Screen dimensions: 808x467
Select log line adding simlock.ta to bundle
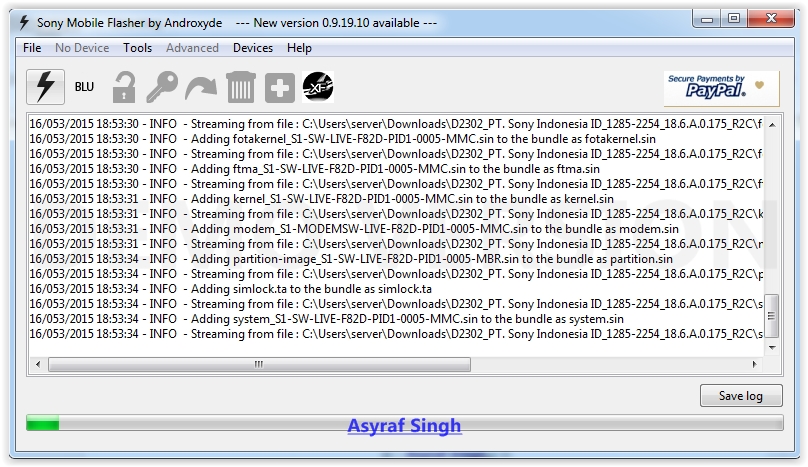230,289
